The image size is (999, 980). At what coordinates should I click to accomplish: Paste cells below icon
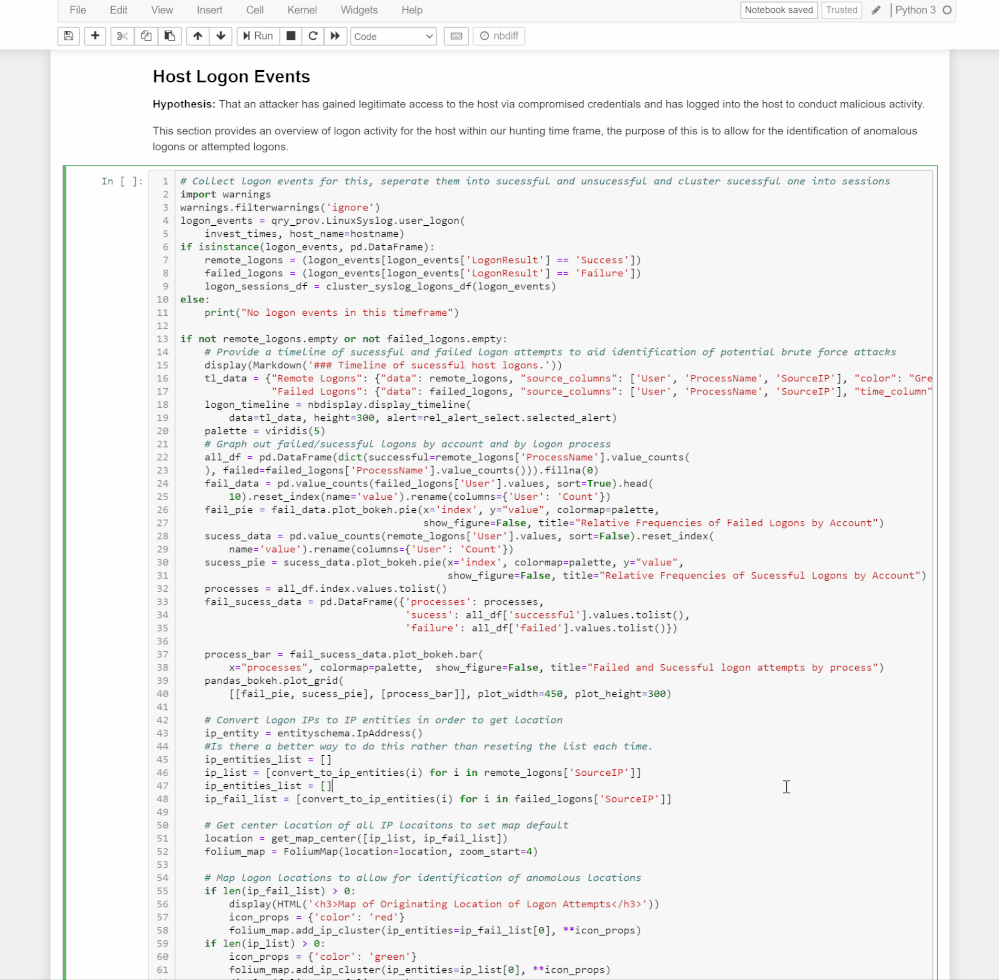coord(169,36)
